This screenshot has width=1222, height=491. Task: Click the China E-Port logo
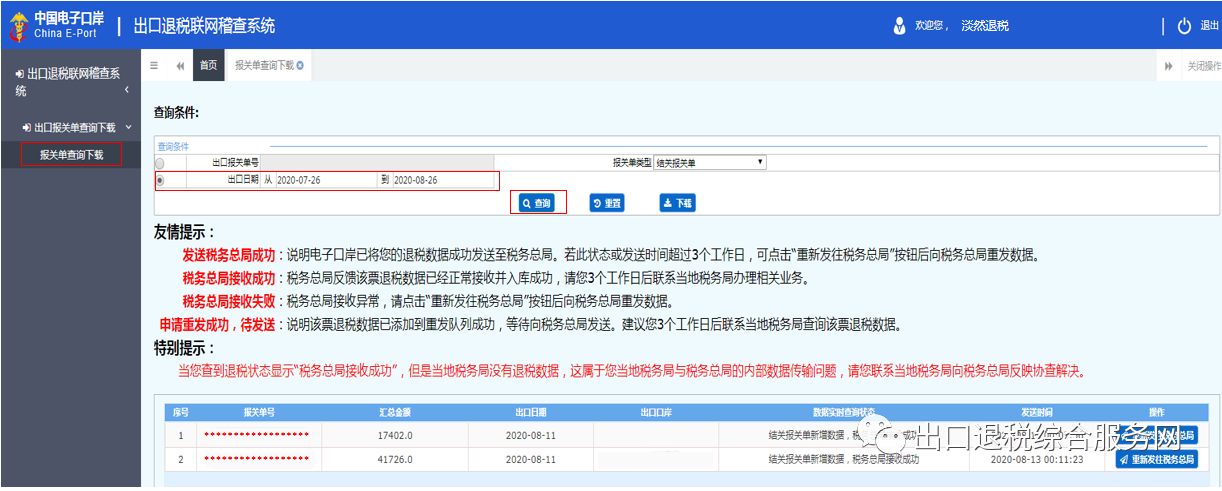tap(52, 25)
